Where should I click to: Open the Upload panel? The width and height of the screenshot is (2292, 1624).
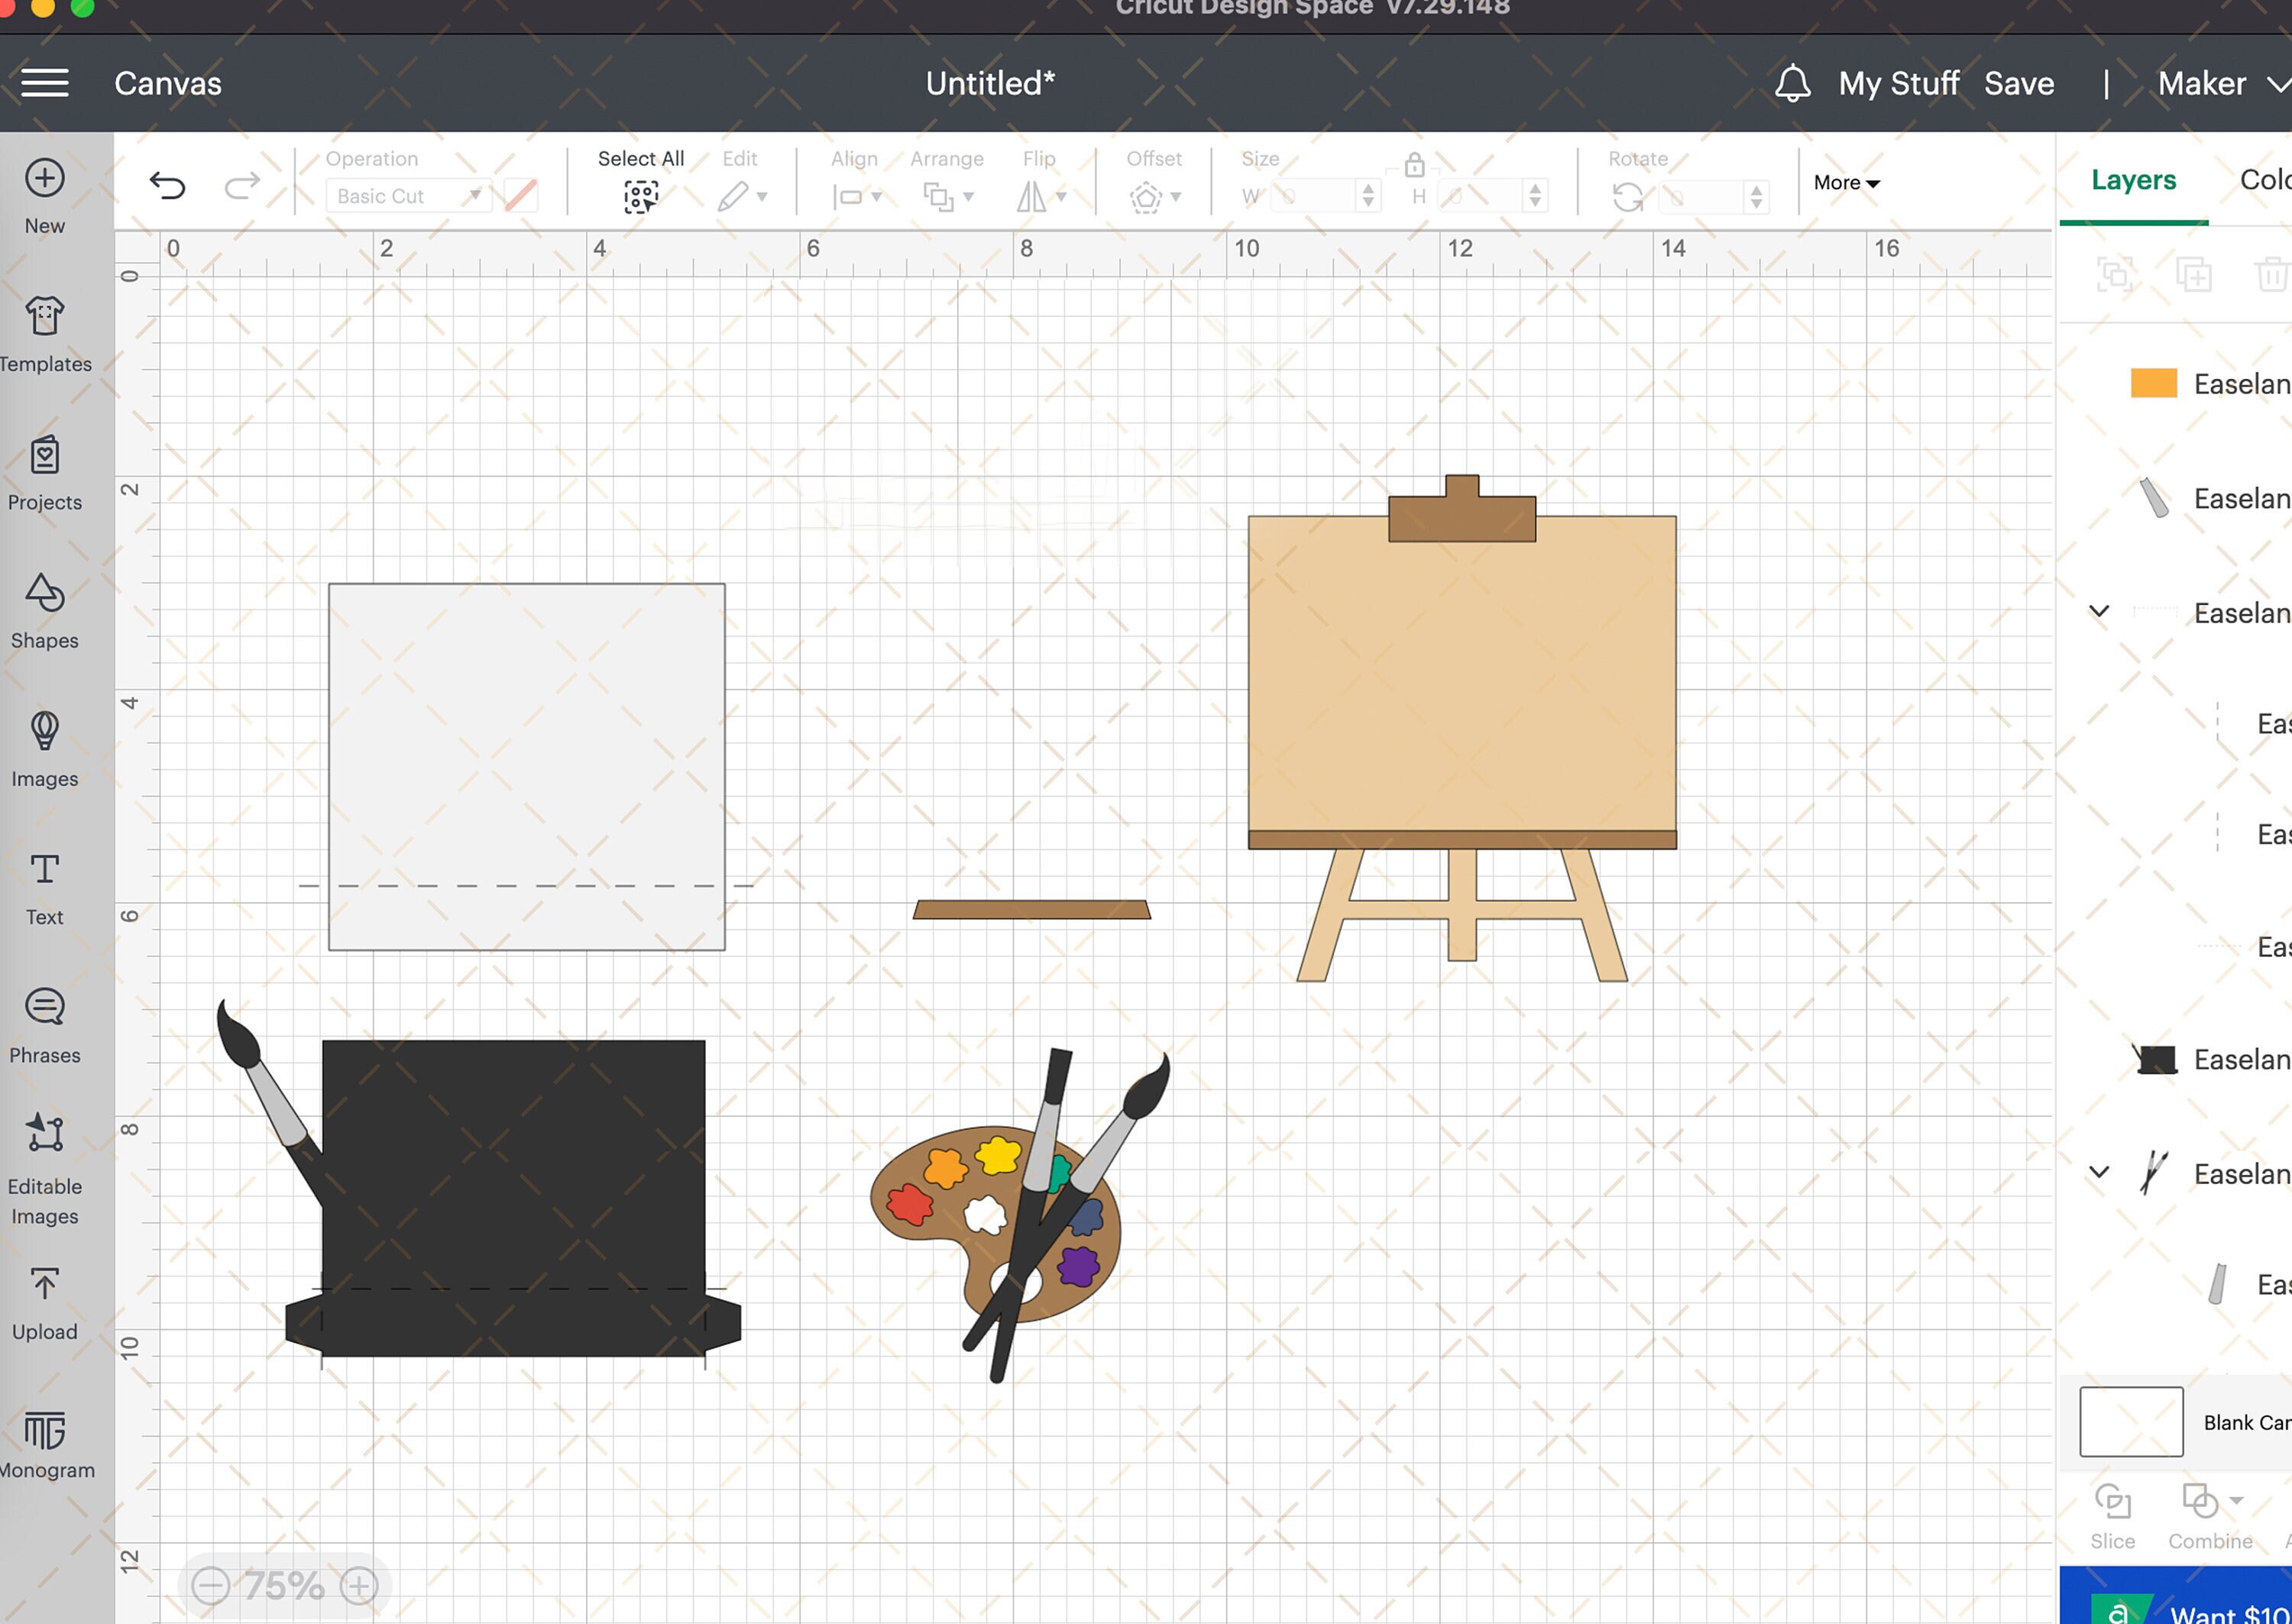click(x=45, y=1303)
